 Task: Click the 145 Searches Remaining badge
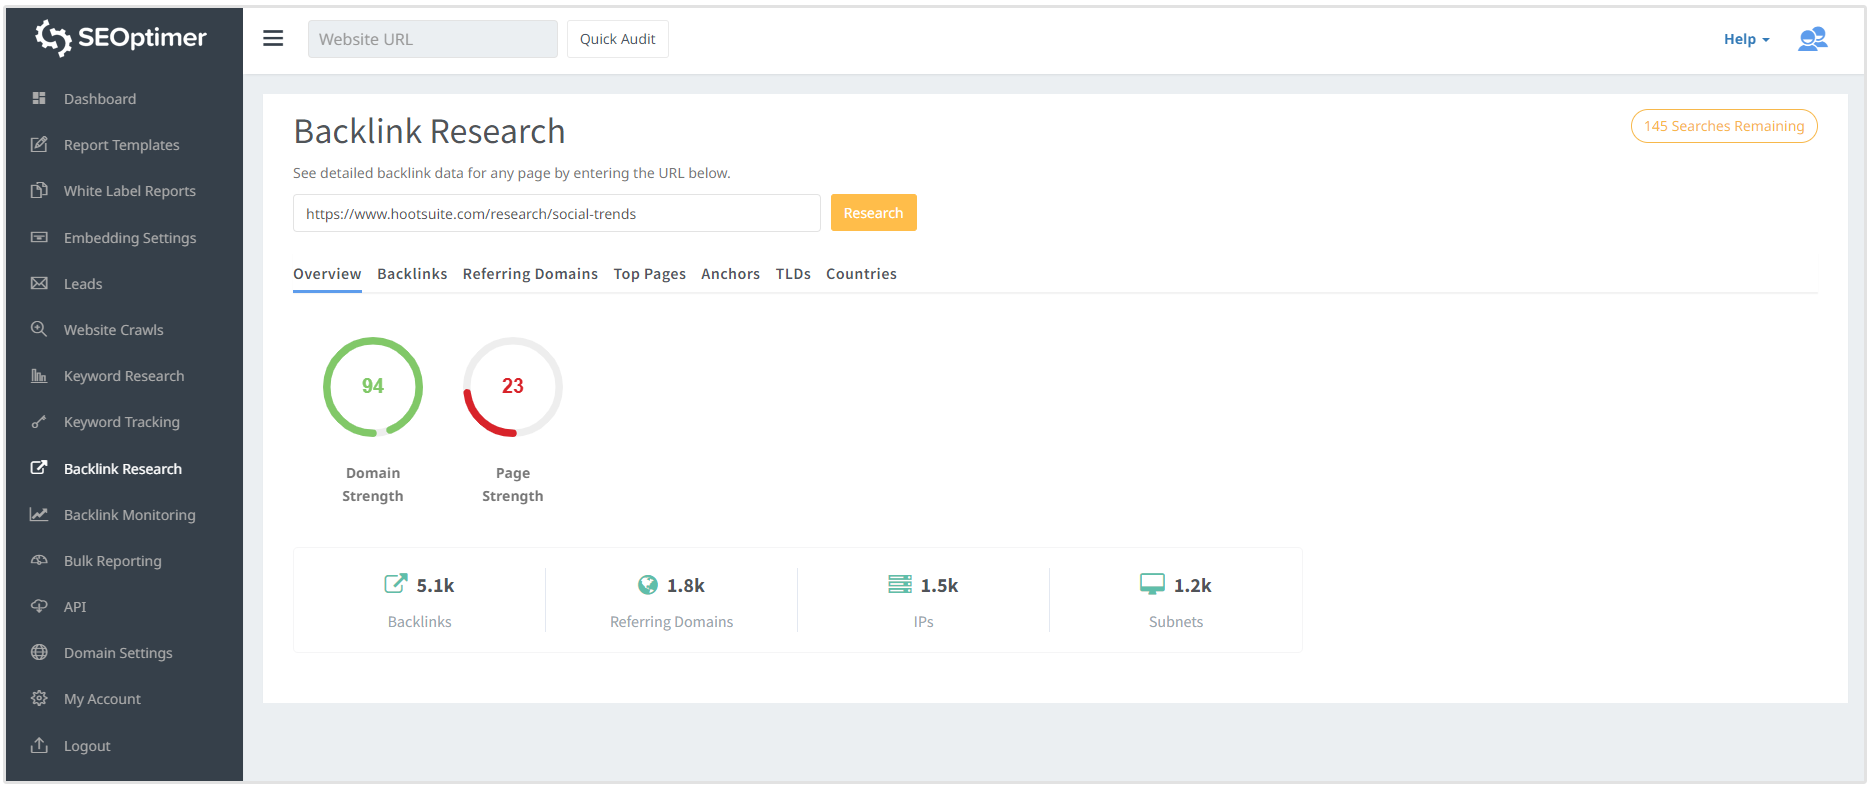pyautogui.click(x=1723, y=126)
